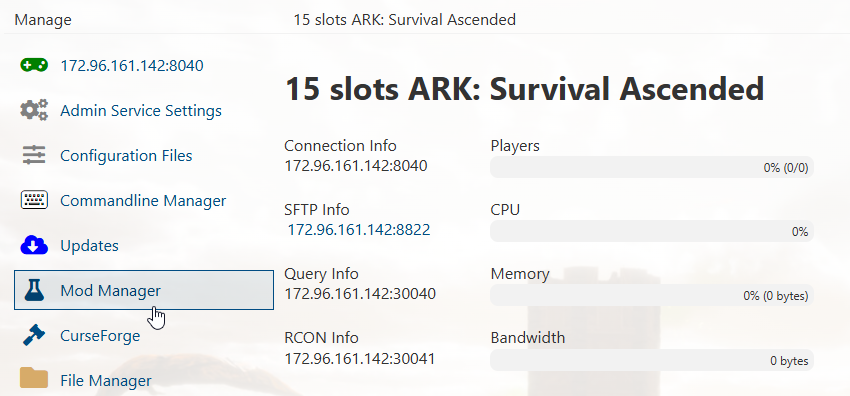850x396 pixels.
Task: Click the sliders icon for Configuration Files
Action: click(x=34, y=155)
